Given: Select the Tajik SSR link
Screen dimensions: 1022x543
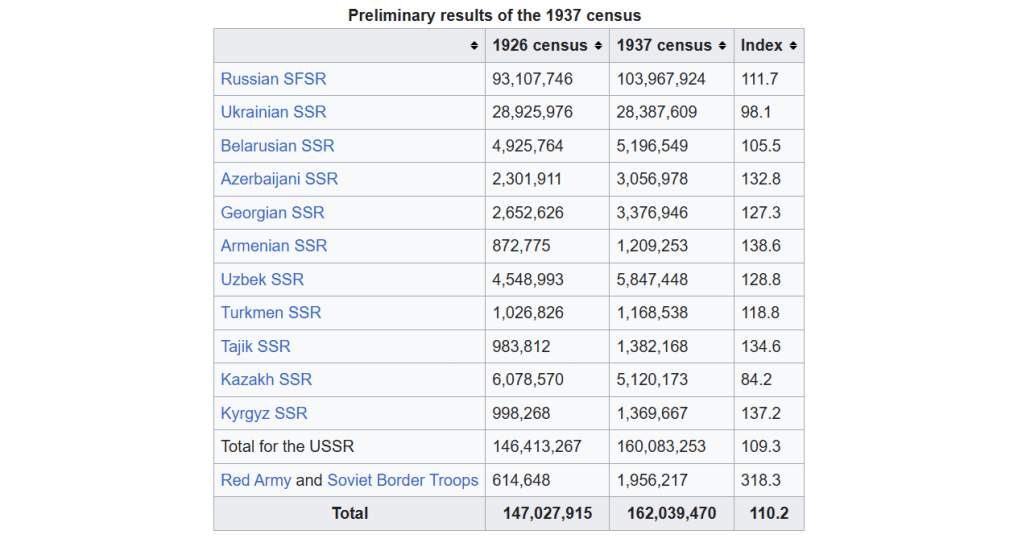Looking at the screenshot, I should click(255, 347).
